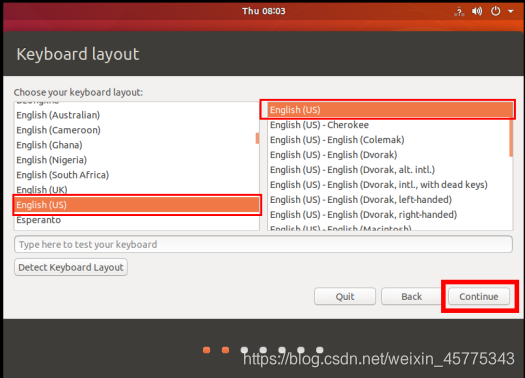Viewport: 525px width, 378px height.
Task: Select Dvorak, intl., with dead keys variant
Action: click(x=390, y=184)
